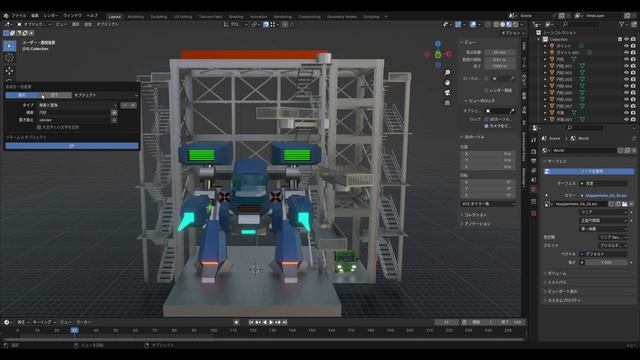Image resolution: width=640 pixels, height=360 pixels.
Task: Open the World properties tab icon
Action: (x=533, y=189)
